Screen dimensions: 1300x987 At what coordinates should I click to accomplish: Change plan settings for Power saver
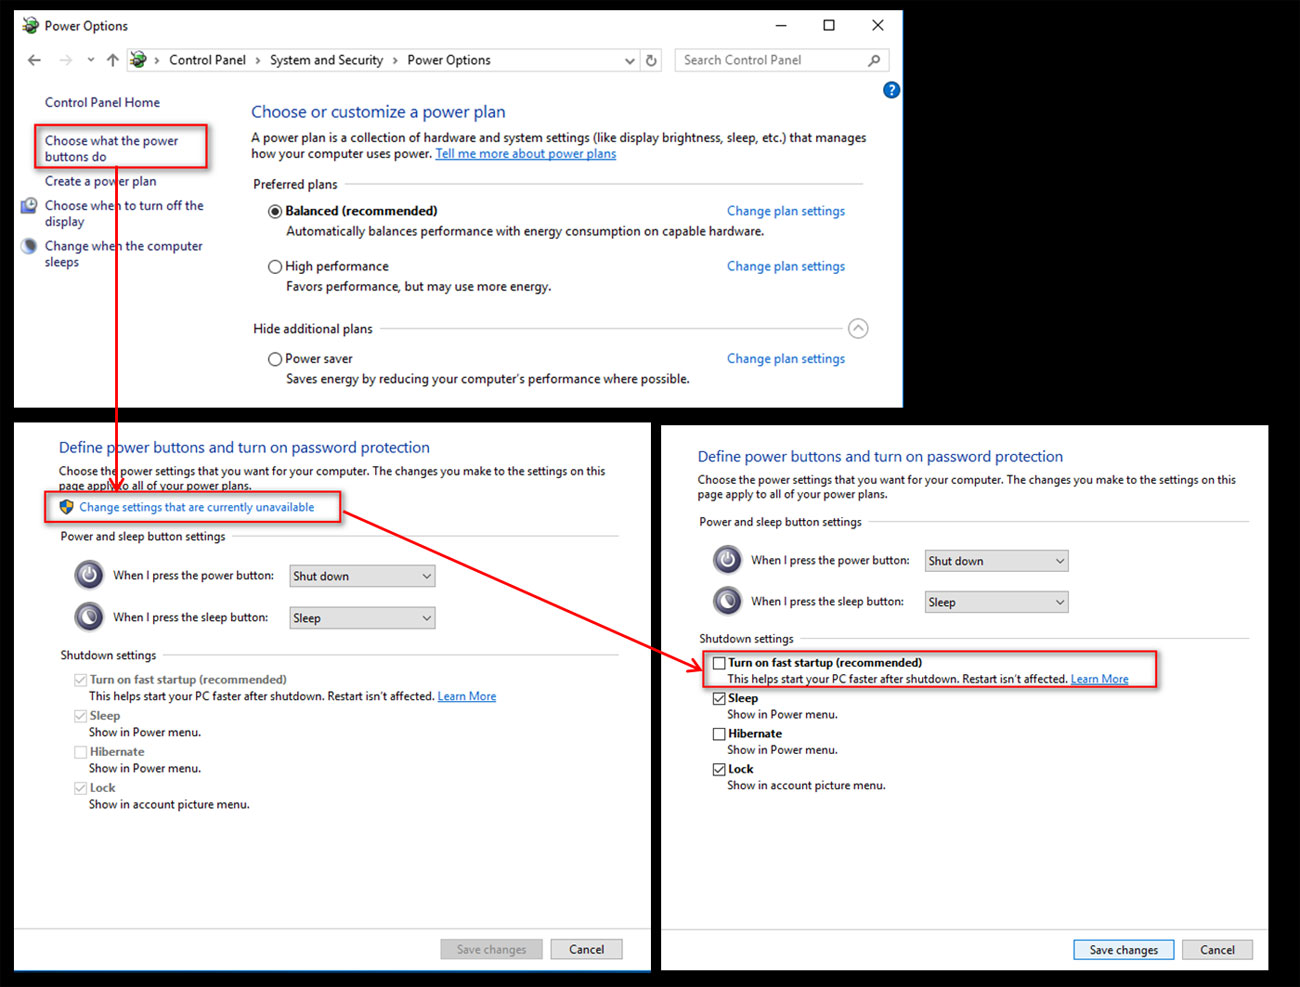pos(786,359)
